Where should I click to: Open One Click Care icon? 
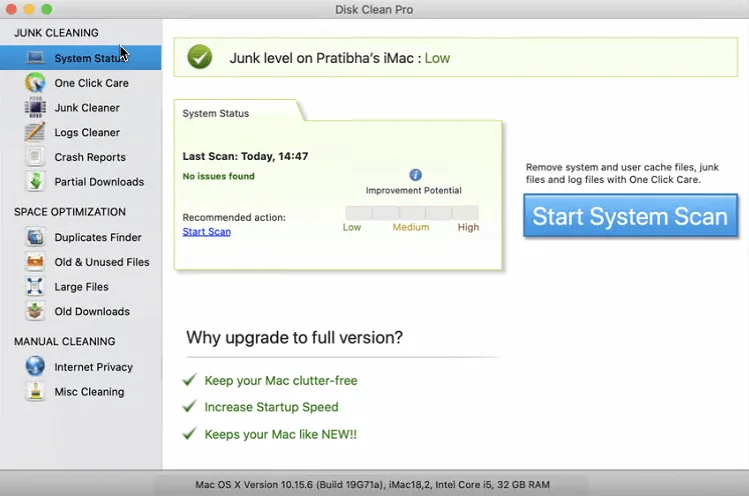tap(35, 83)
